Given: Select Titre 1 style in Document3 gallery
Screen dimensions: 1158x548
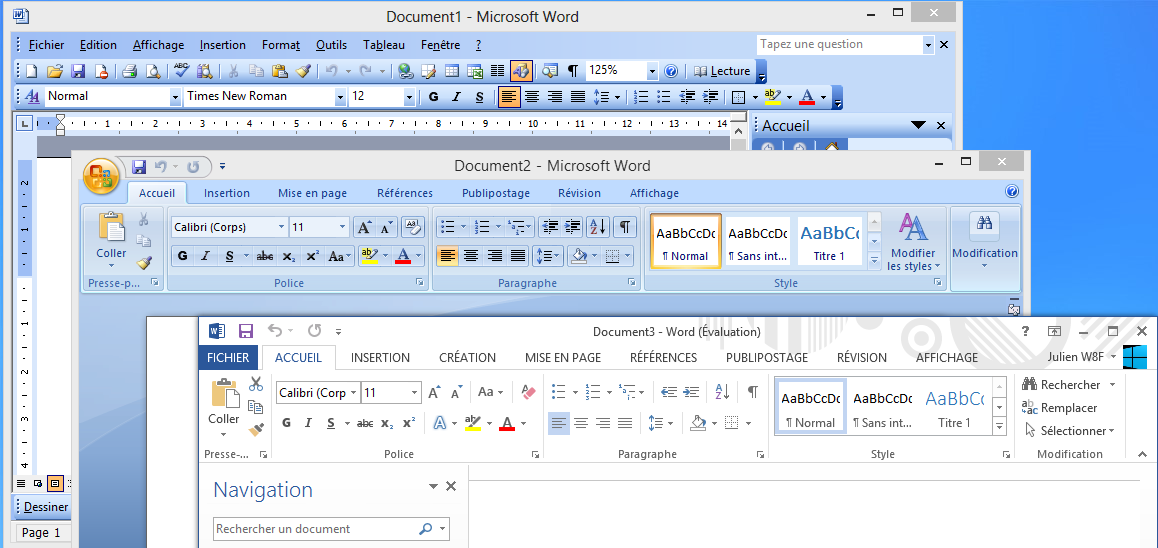Looking at the screenshot, I should pos(954,408).
